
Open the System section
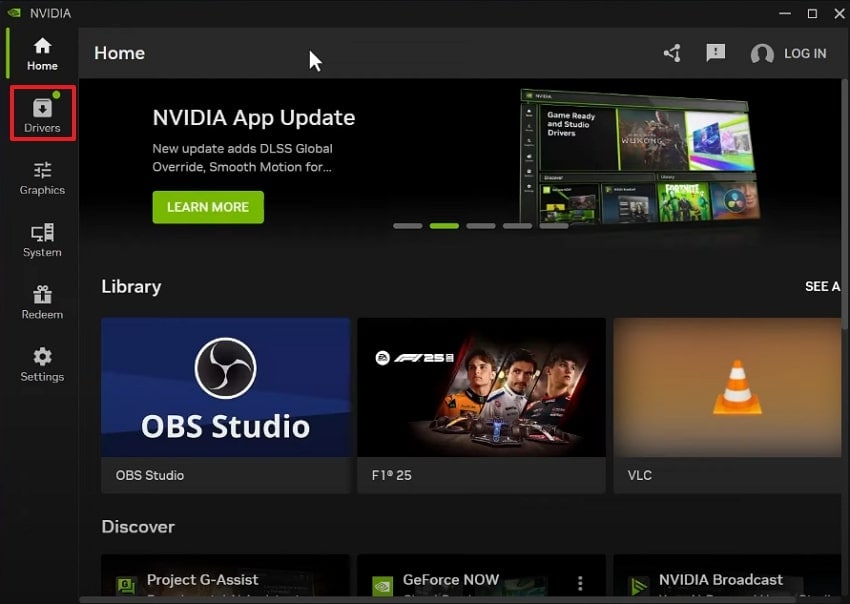[42, 241]
